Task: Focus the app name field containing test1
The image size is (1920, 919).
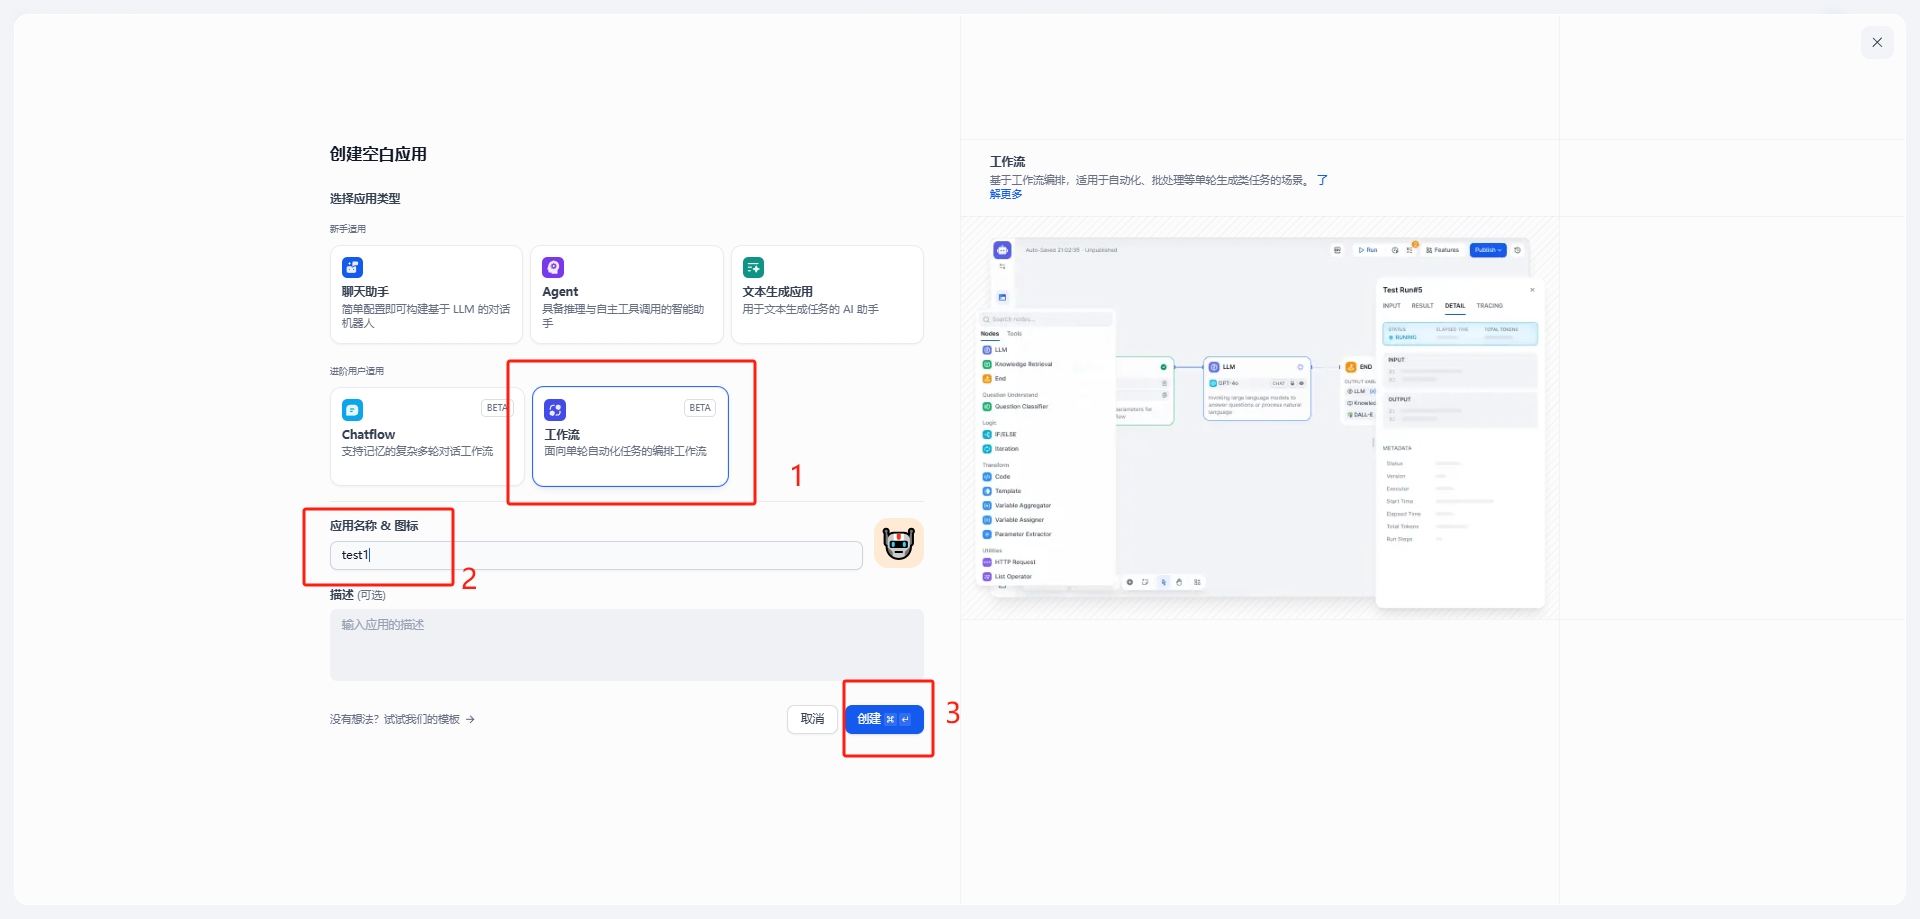Action: [596, 555]
